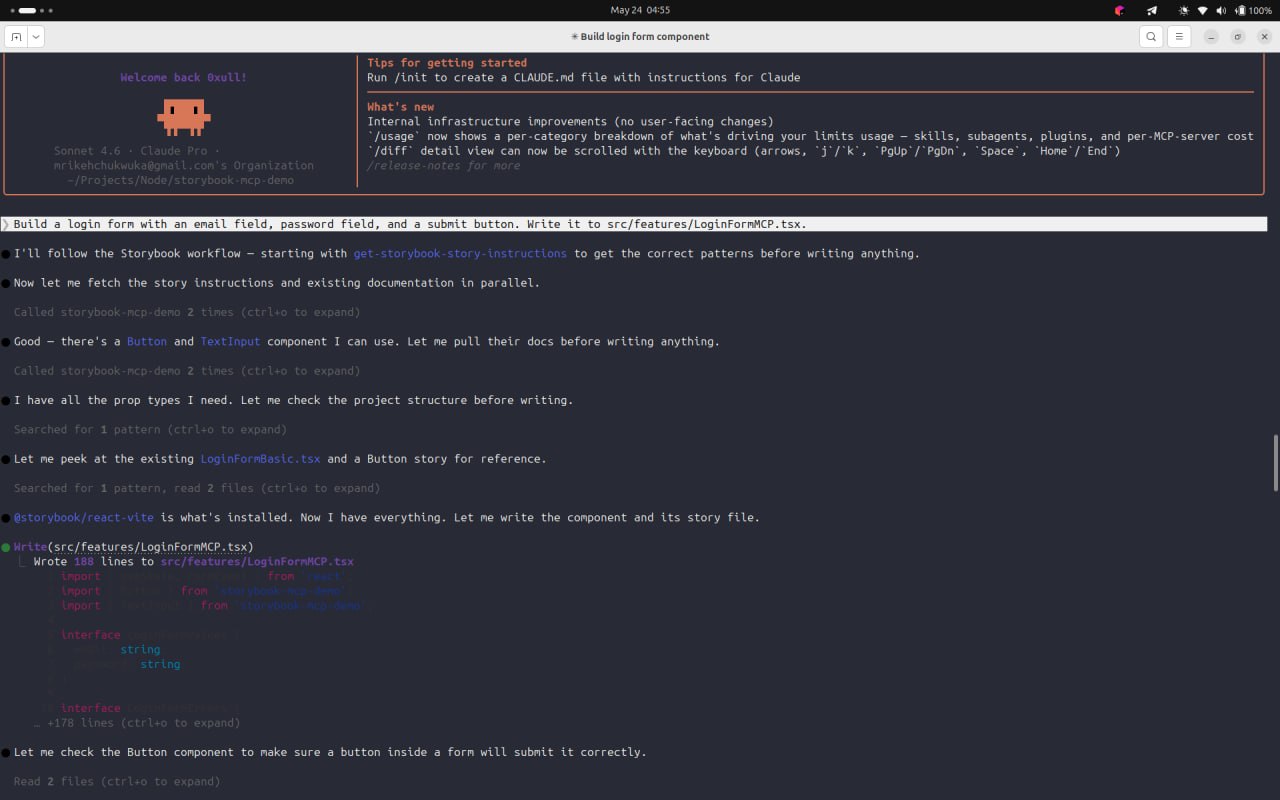Expand the 'Searched for 1 pattern (ctrl+o to expand)' row
The width and height of the screenshot is (1280, 800).
[150, 429]
